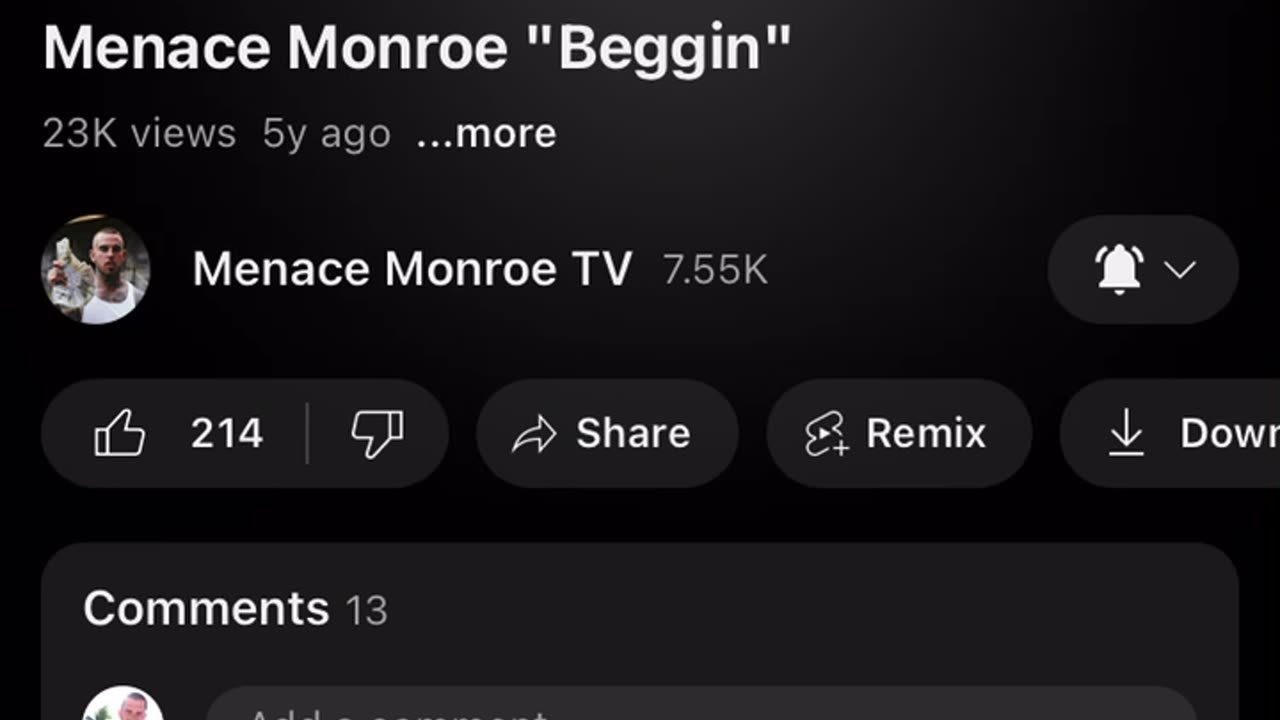Click the Remix button label
The width and height of the screenshot is (1280, 720).
click(x=926, y=434)
